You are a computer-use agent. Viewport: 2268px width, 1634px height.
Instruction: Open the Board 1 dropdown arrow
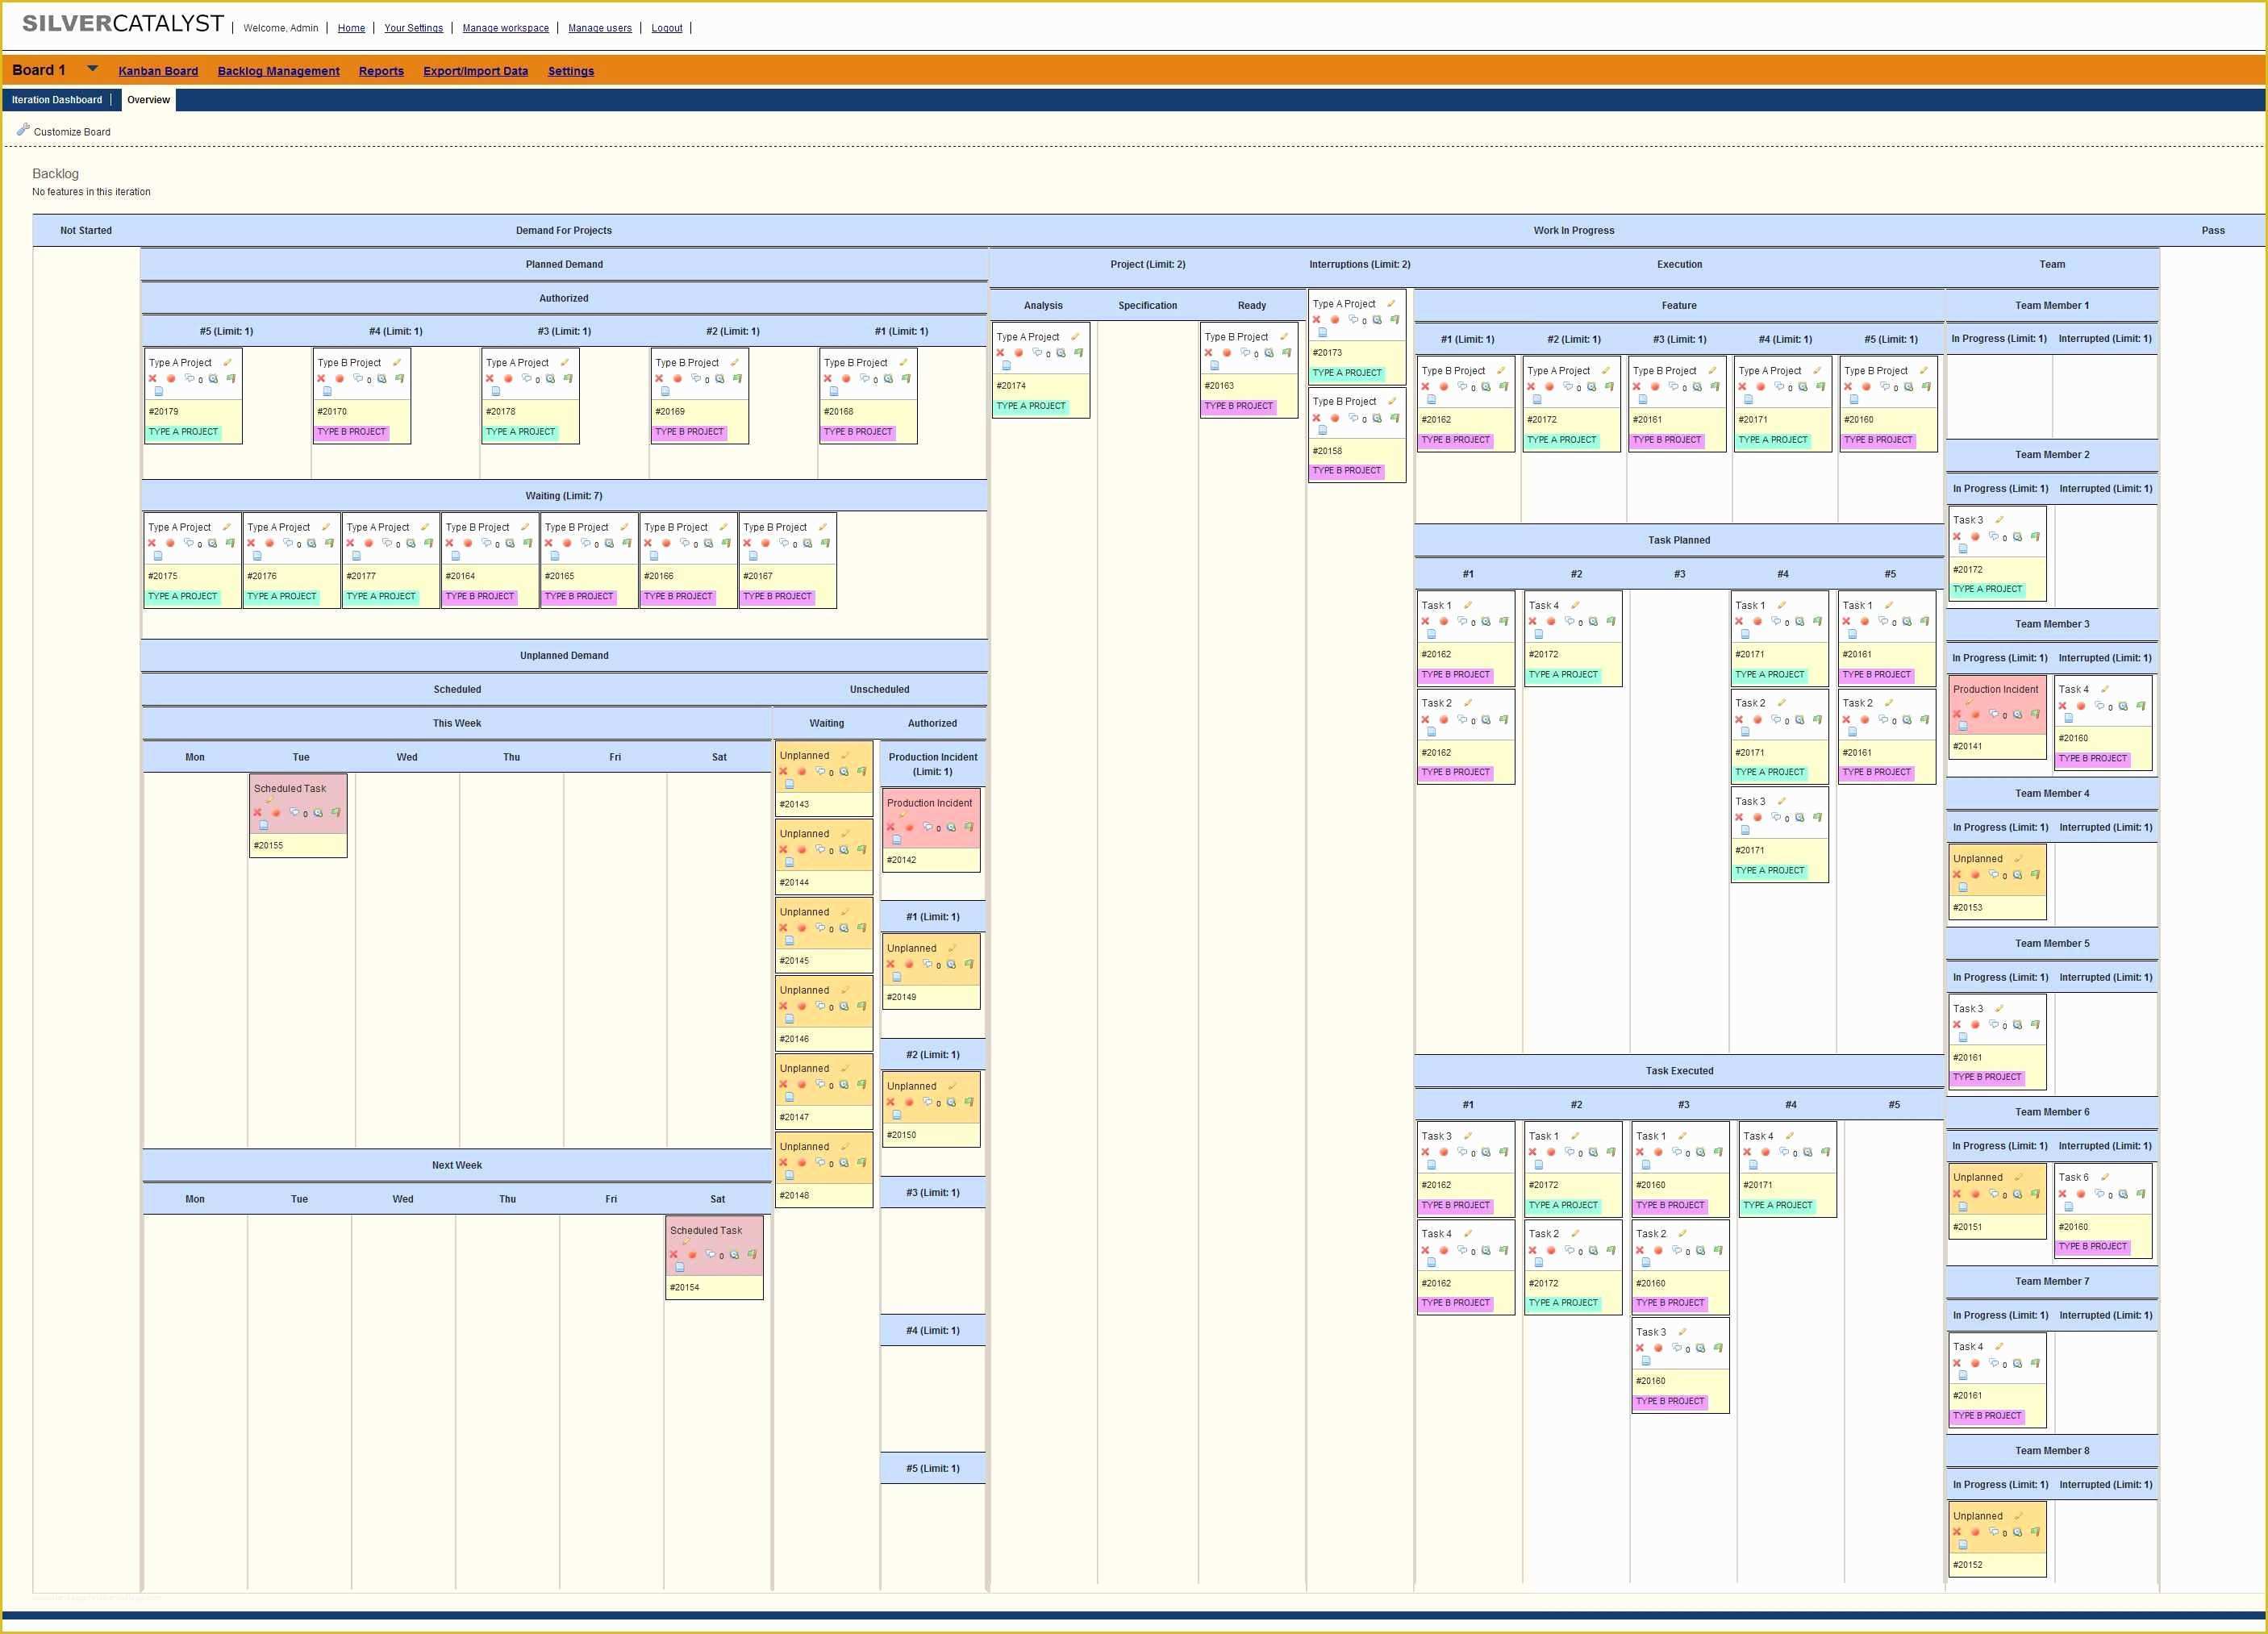[x=93, y=68]
